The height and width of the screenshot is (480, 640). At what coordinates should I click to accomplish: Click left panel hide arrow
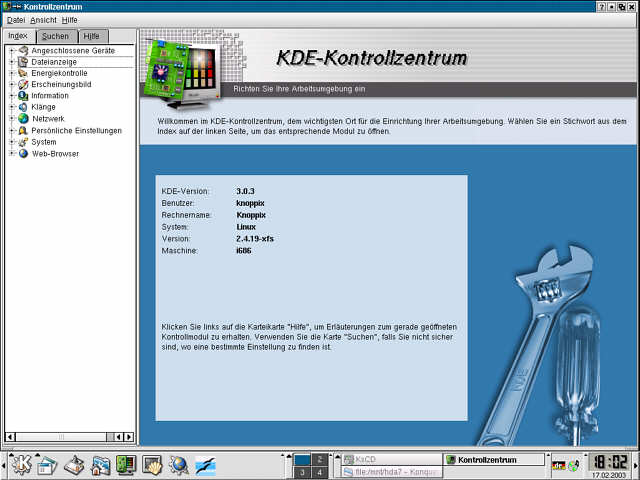[x=2, y=465]
